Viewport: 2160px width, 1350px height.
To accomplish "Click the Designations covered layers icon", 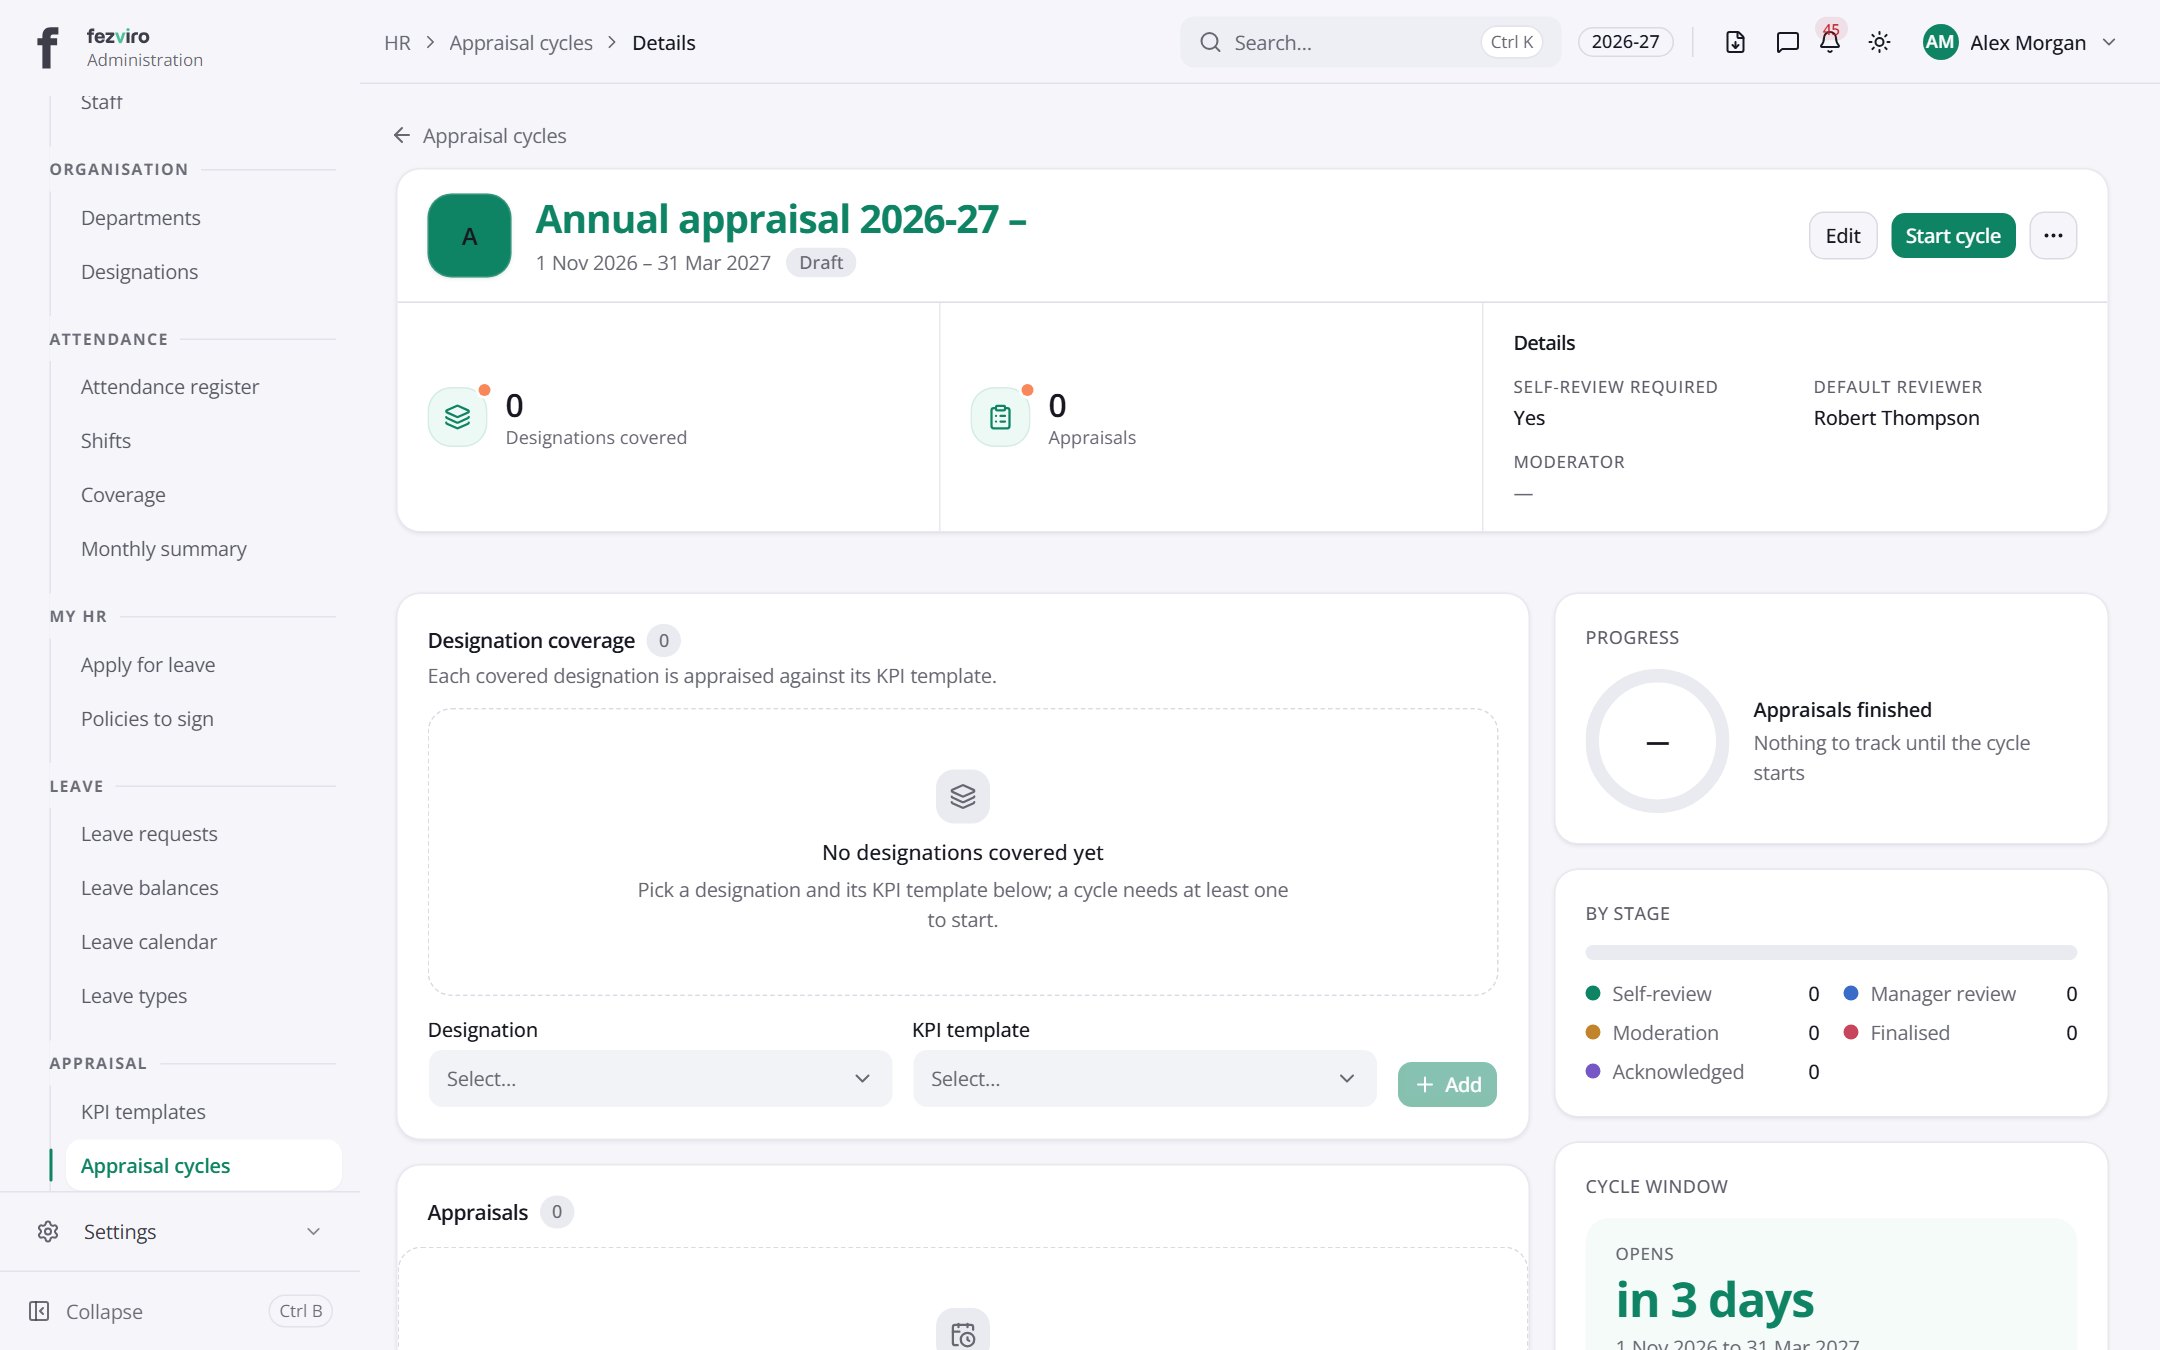I will pyautogui.click(x=457, y=417).
